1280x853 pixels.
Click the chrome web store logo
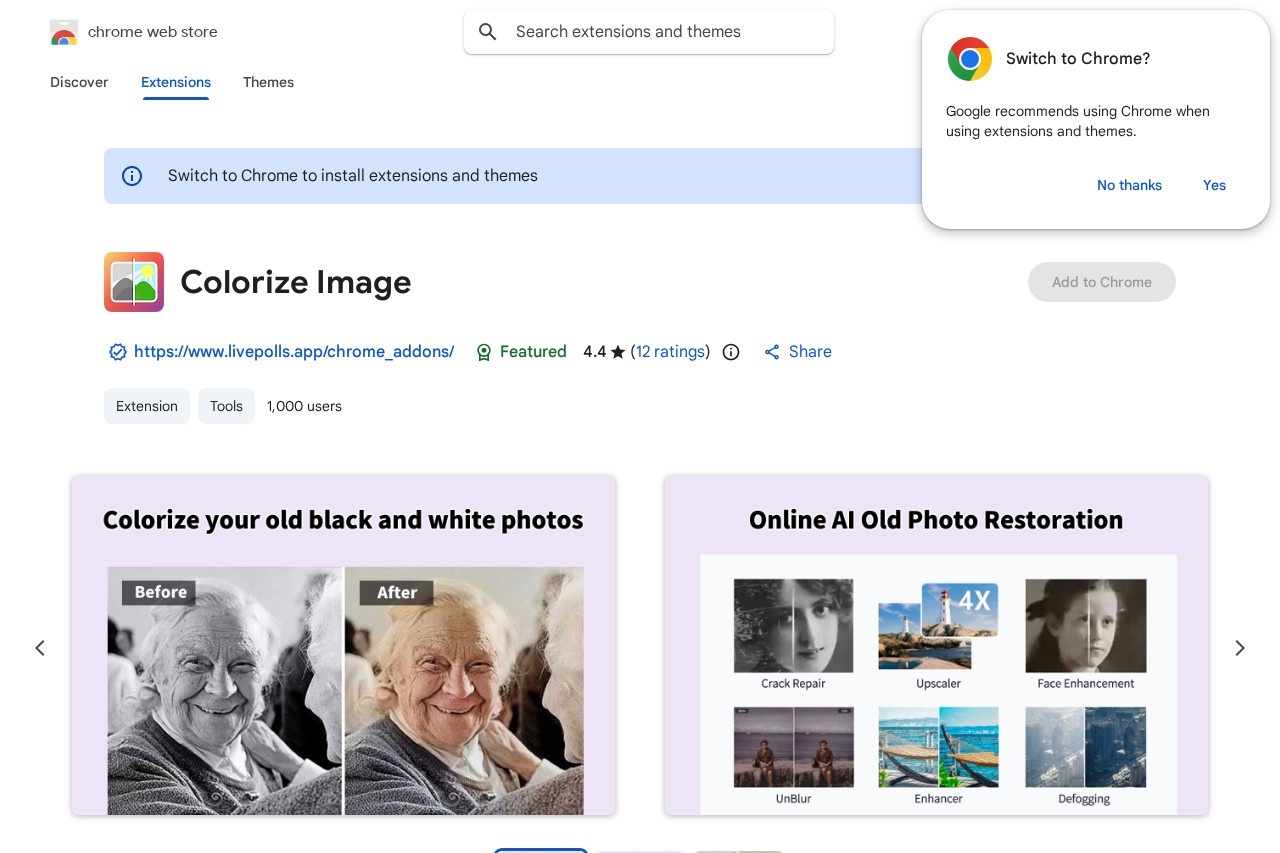[63, 31]
